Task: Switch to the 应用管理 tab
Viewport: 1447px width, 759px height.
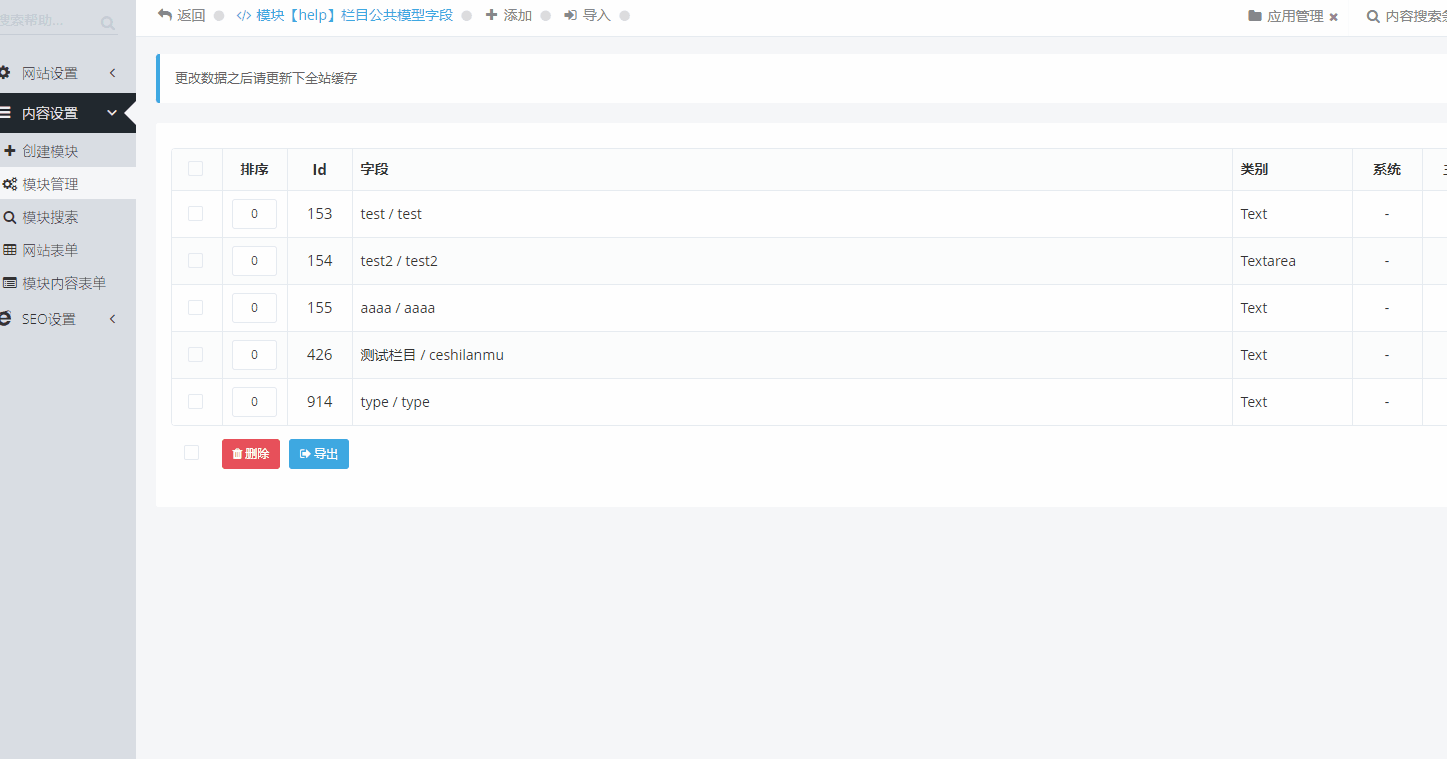Action: pos(1295,16)
